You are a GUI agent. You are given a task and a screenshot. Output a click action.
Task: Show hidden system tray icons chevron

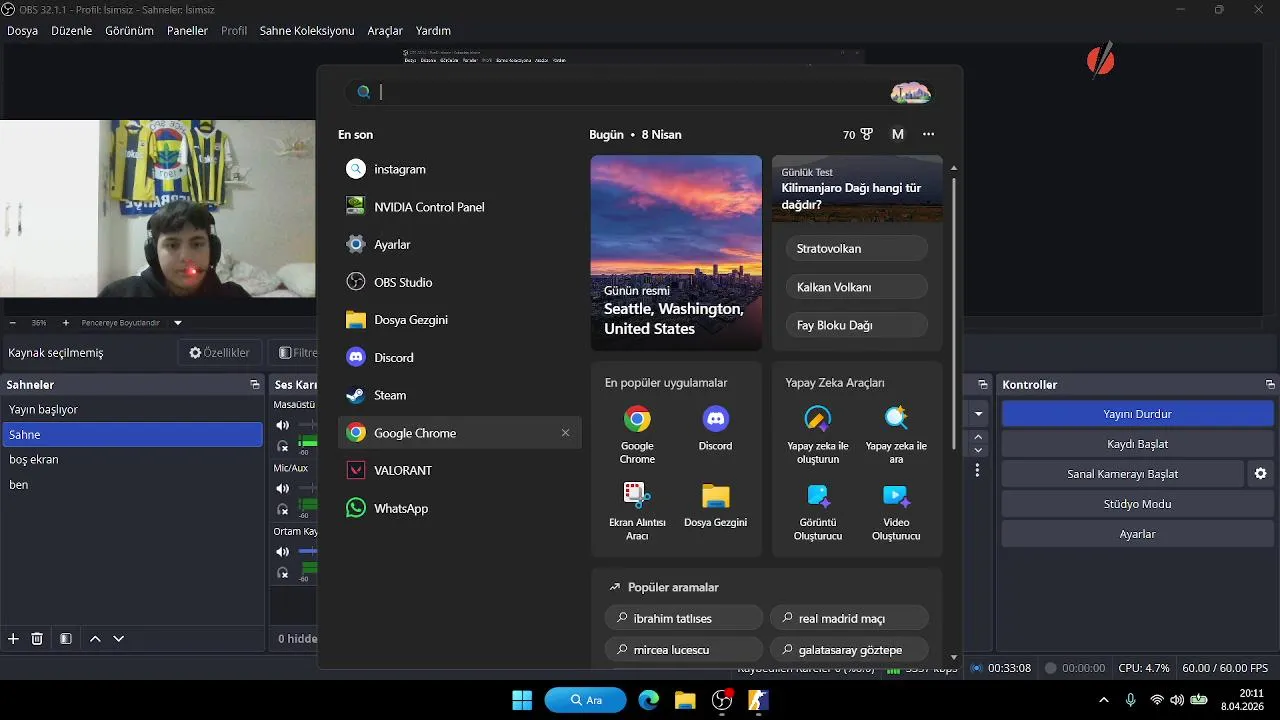1103,700
